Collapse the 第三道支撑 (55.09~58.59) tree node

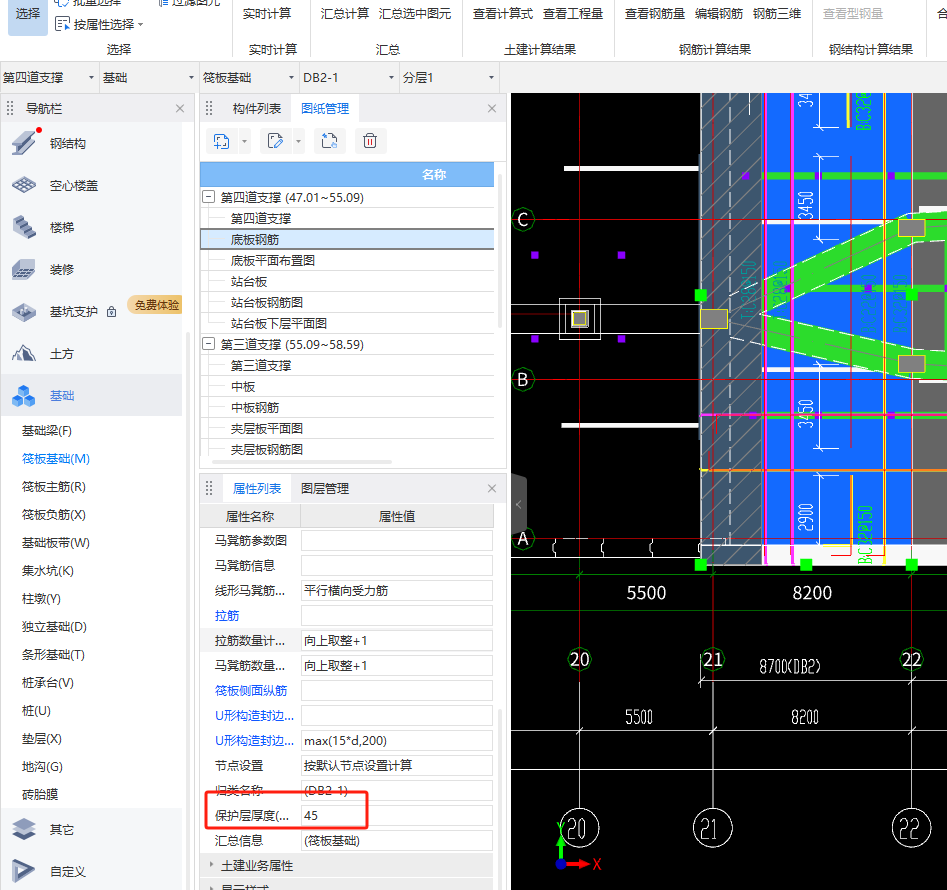coord(208,344)
